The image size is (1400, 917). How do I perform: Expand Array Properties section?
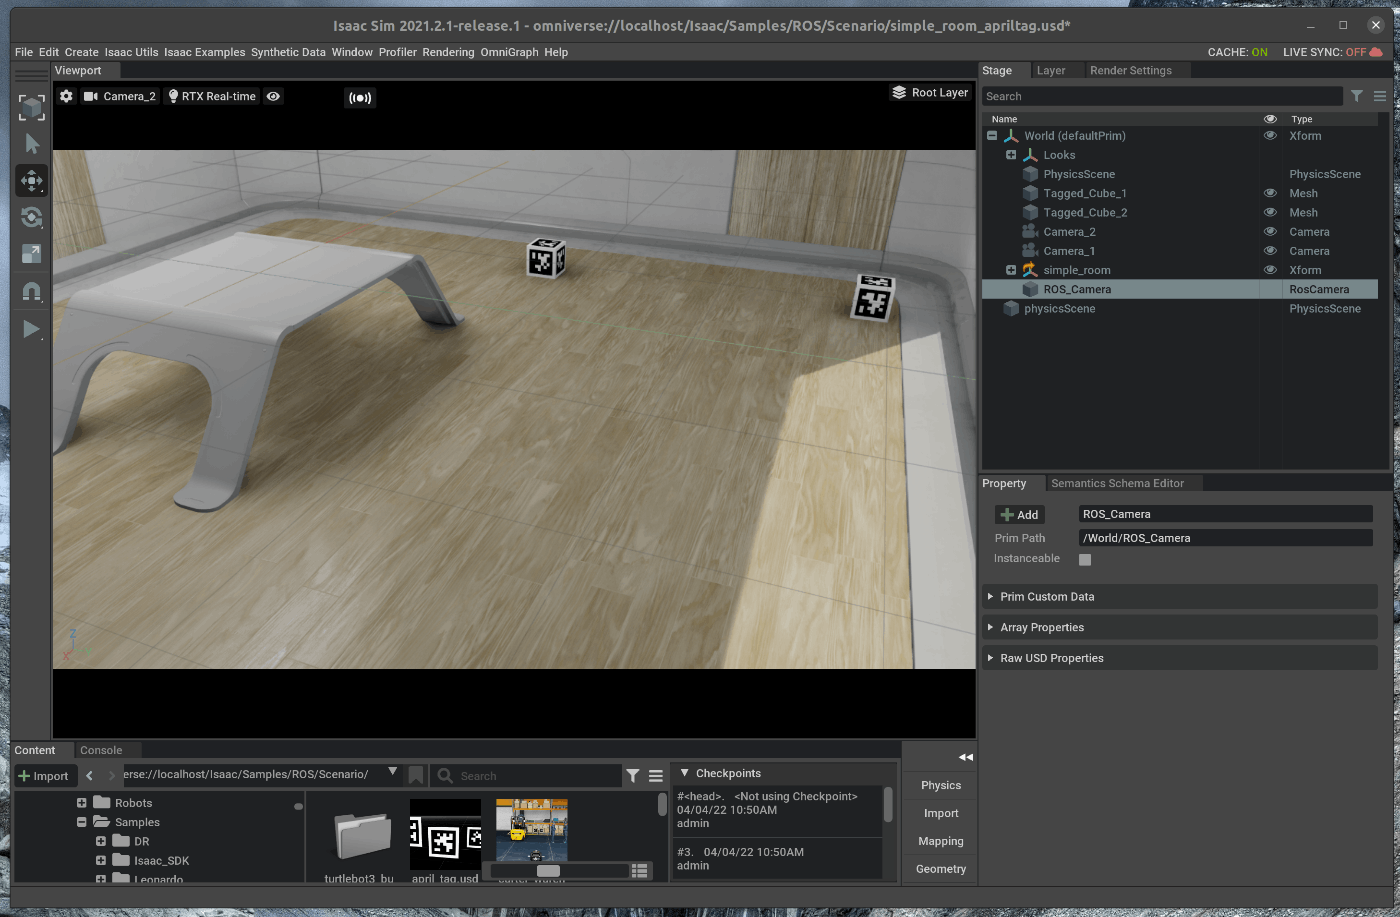(1180, 627)
